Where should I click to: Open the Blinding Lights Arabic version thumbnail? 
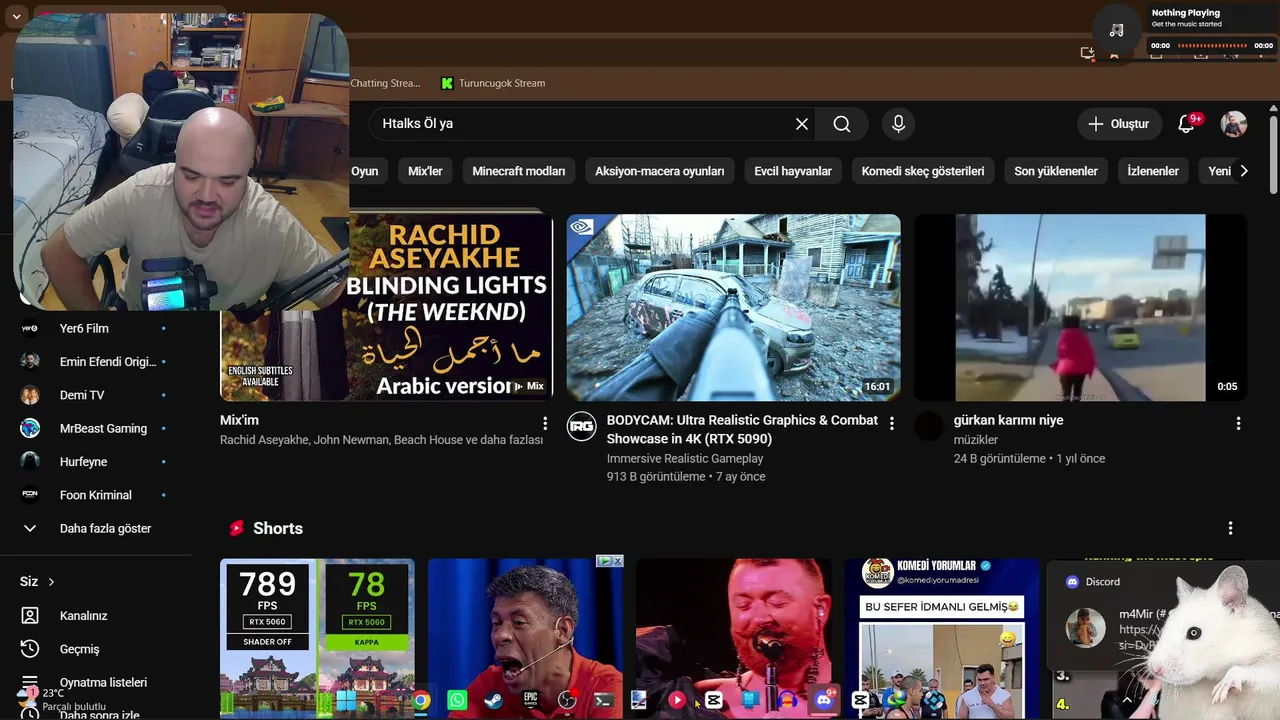451,308
